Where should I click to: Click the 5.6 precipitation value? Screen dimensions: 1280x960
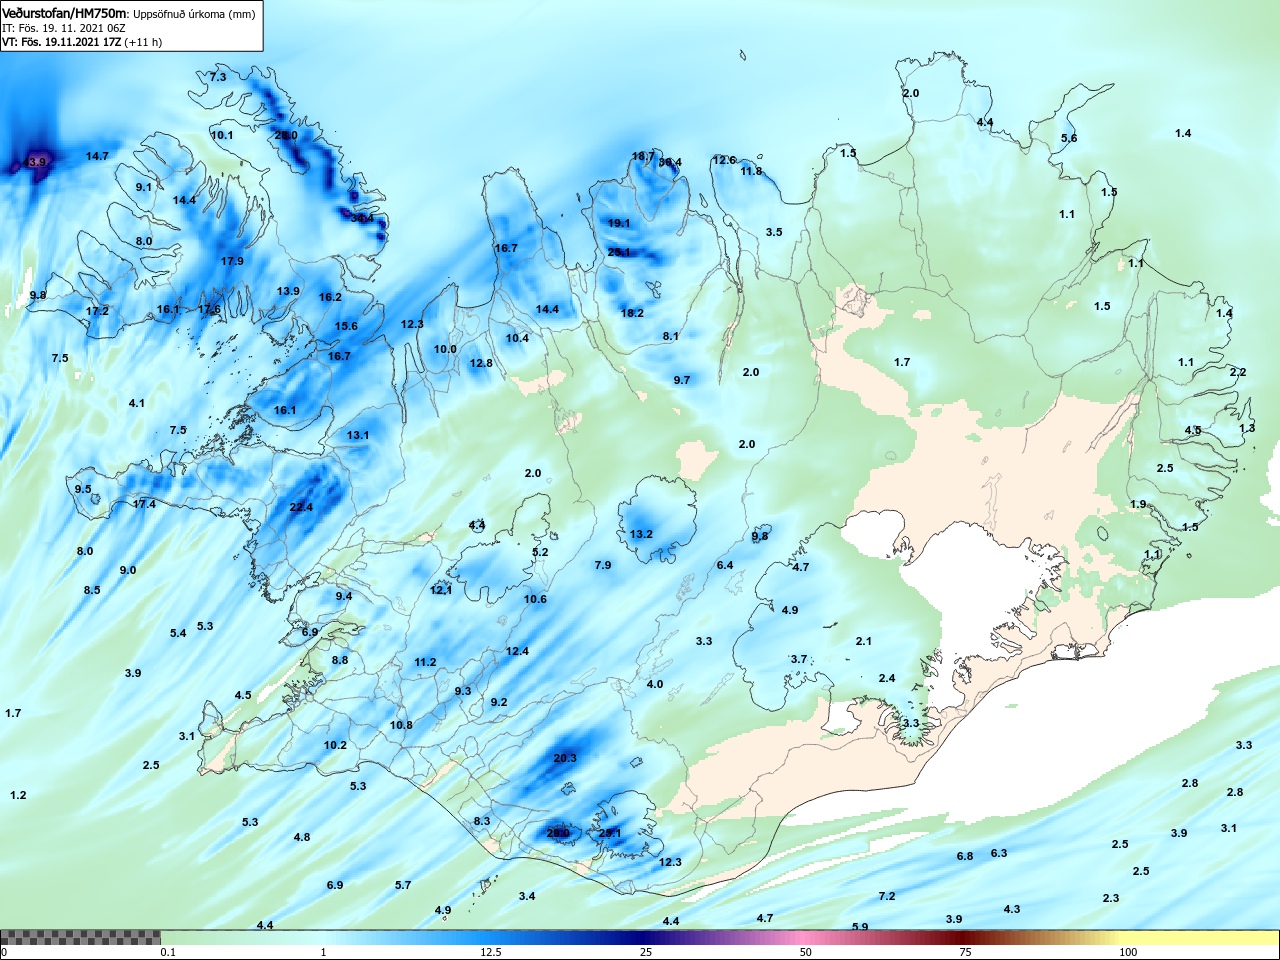point(1069,138)
